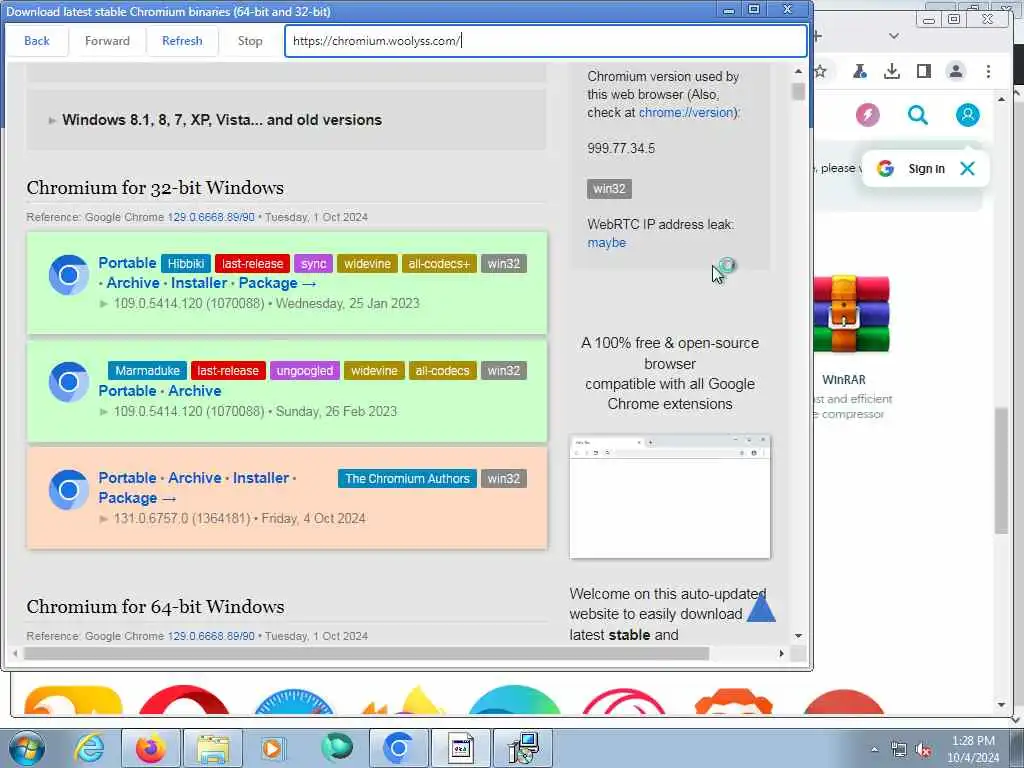Open Windows Media Player from the taskbar
Screen dimensions: 1024x768
(x=272, y=748)
